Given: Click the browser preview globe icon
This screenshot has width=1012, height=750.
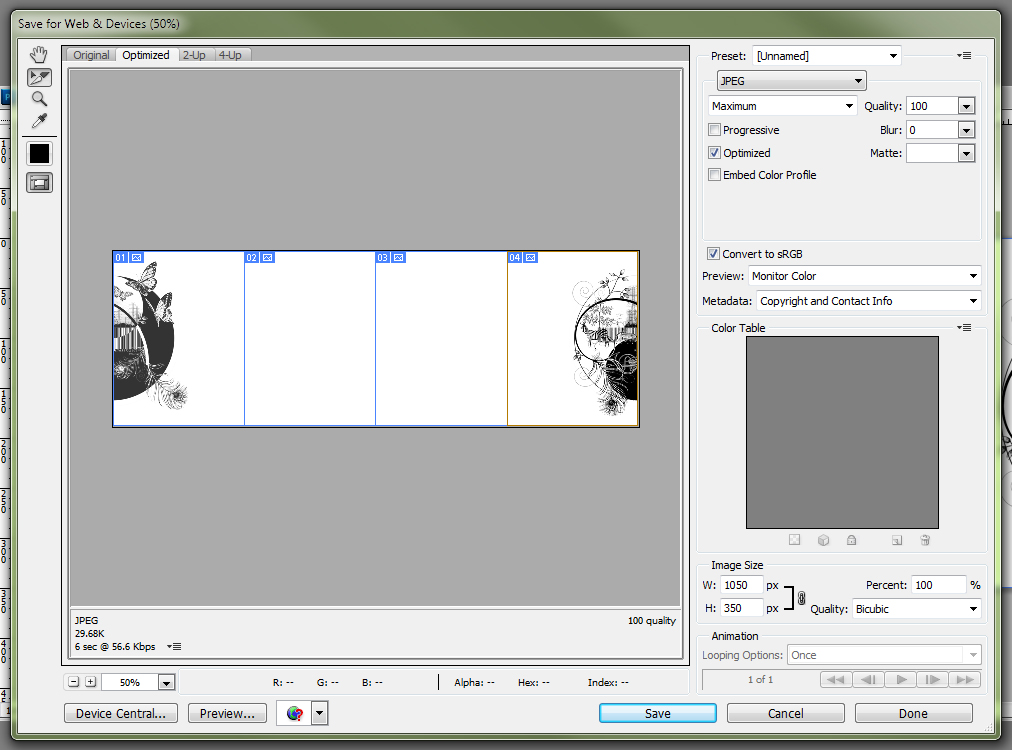Looking at the screenshot, I should click(x=294, y=713).
